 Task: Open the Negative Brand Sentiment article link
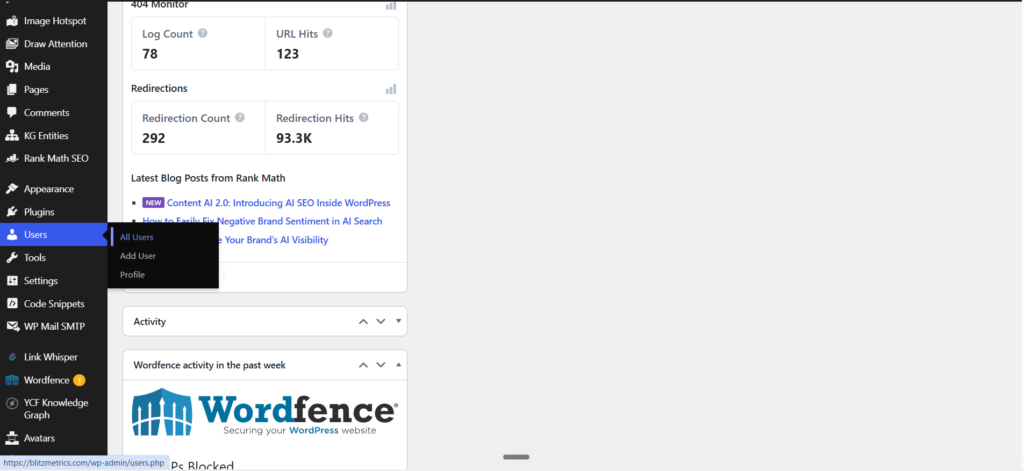[263, 221]
